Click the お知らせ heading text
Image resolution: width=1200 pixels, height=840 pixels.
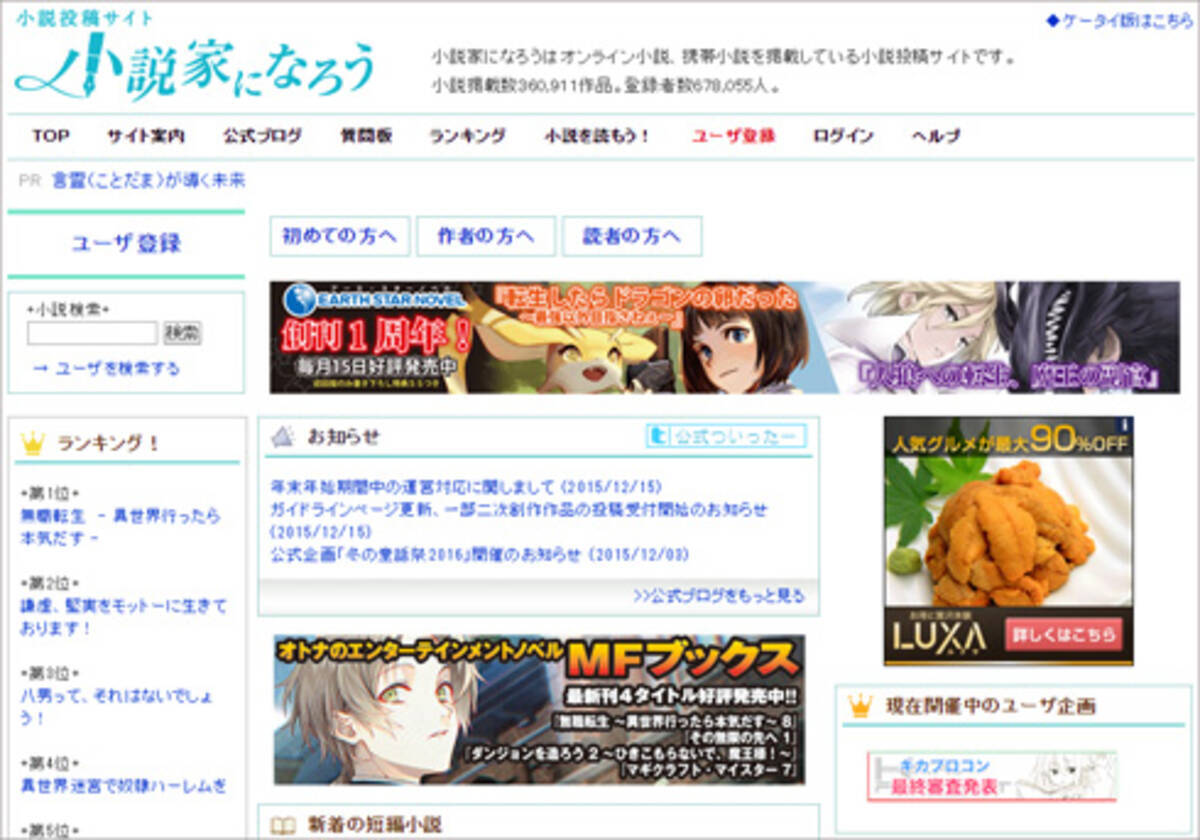(344, 436)
